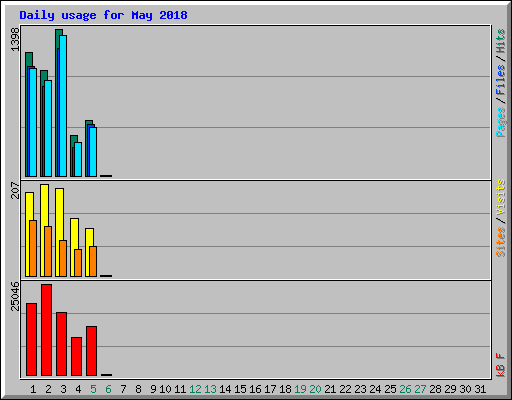
Task: Click day label 15 on the x-axis
Action: click(x=240, y=389)
